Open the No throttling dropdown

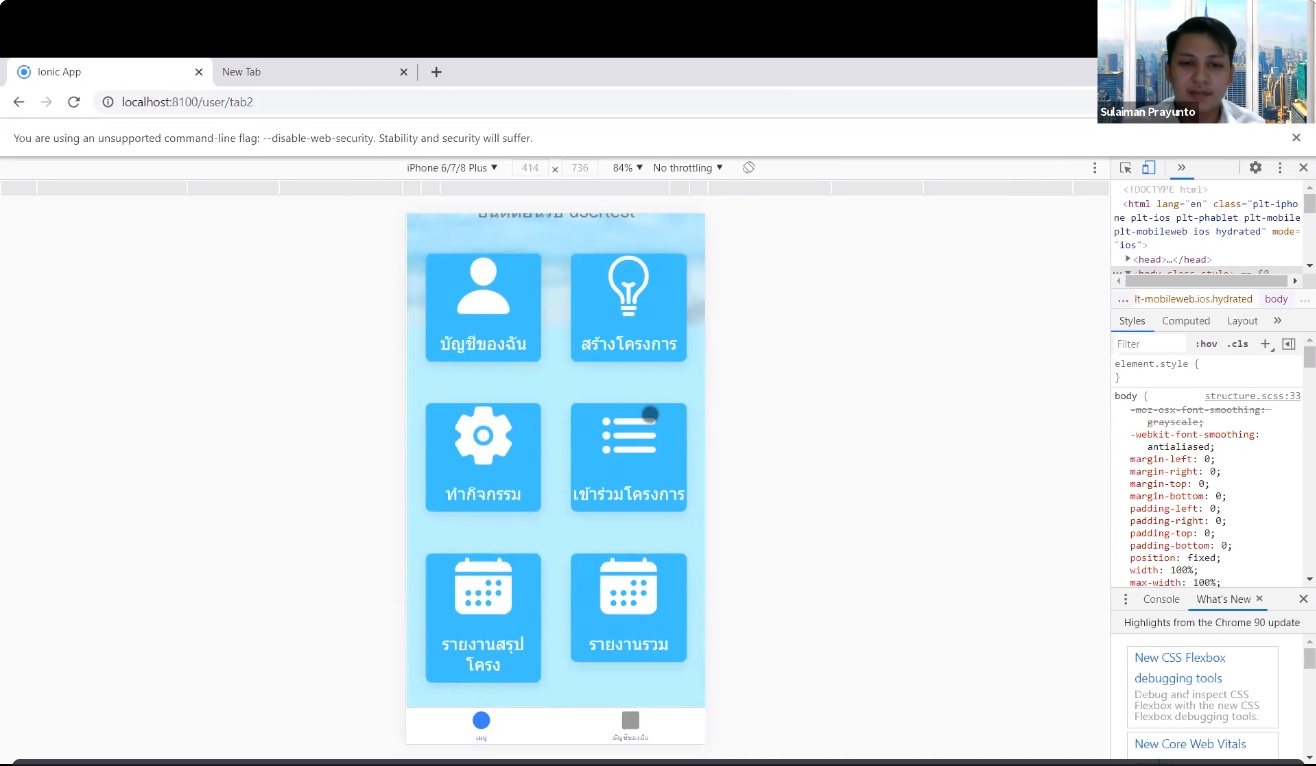click(688, 168)
